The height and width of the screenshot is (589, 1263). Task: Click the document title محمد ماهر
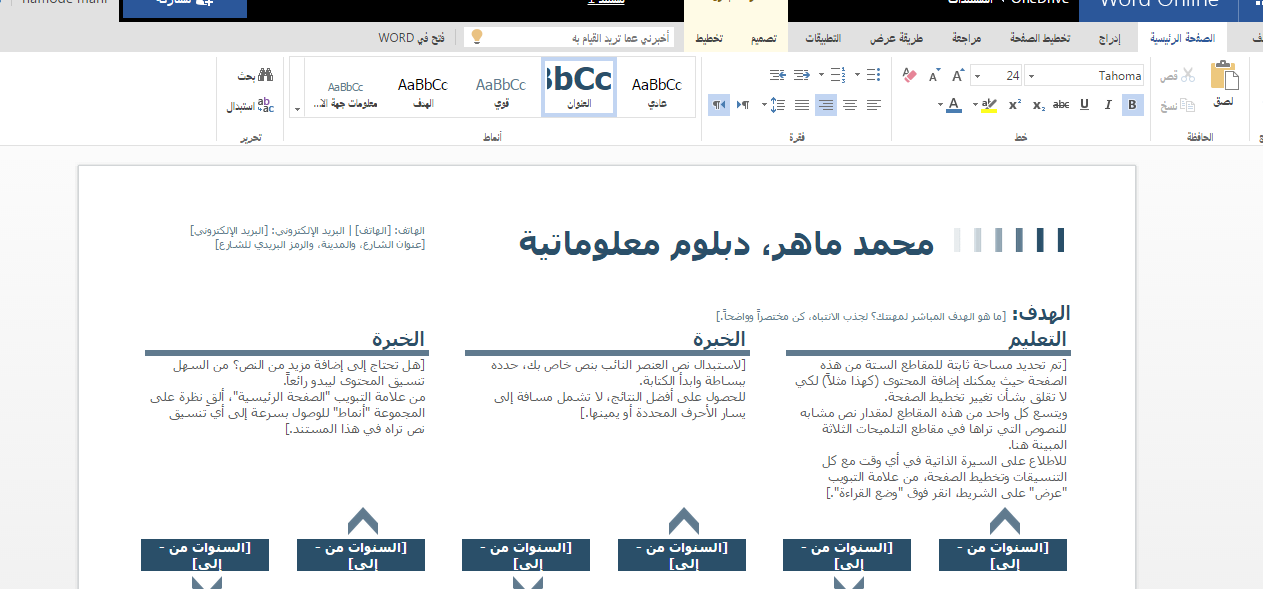pos(727,243)
